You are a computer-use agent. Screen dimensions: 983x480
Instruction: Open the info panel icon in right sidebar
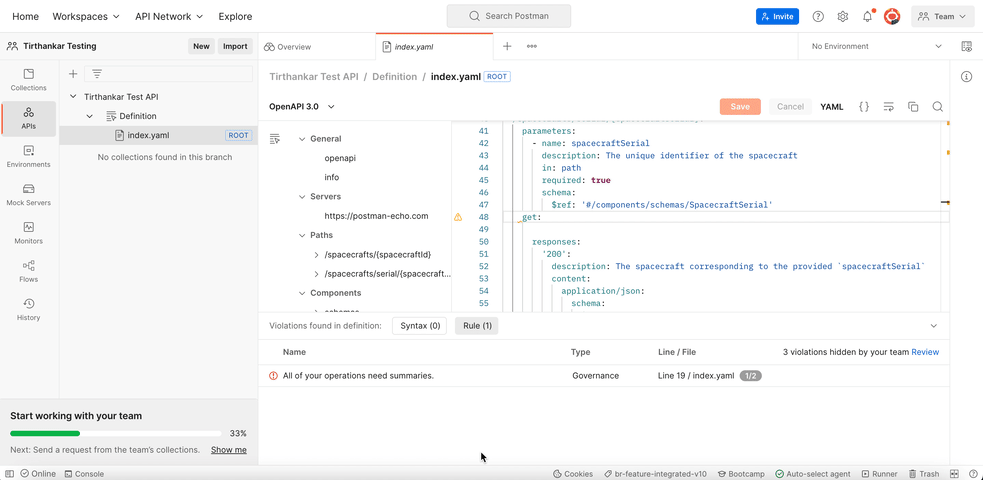[966, 76]
